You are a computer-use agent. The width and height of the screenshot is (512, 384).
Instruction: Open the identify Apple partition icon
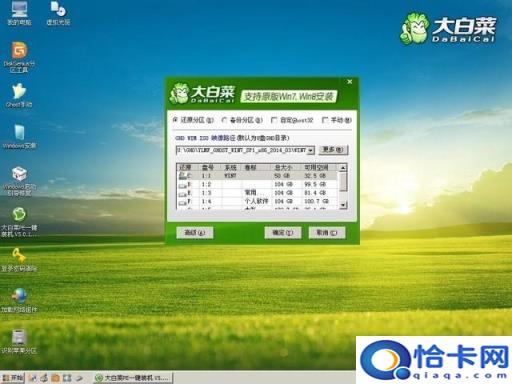pos(19,341)
